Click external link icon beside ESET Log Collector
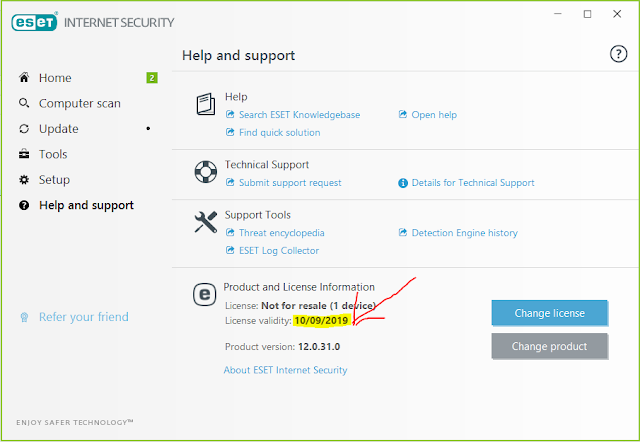The width and height of the screenshot is (640, 442). point(230,250)
